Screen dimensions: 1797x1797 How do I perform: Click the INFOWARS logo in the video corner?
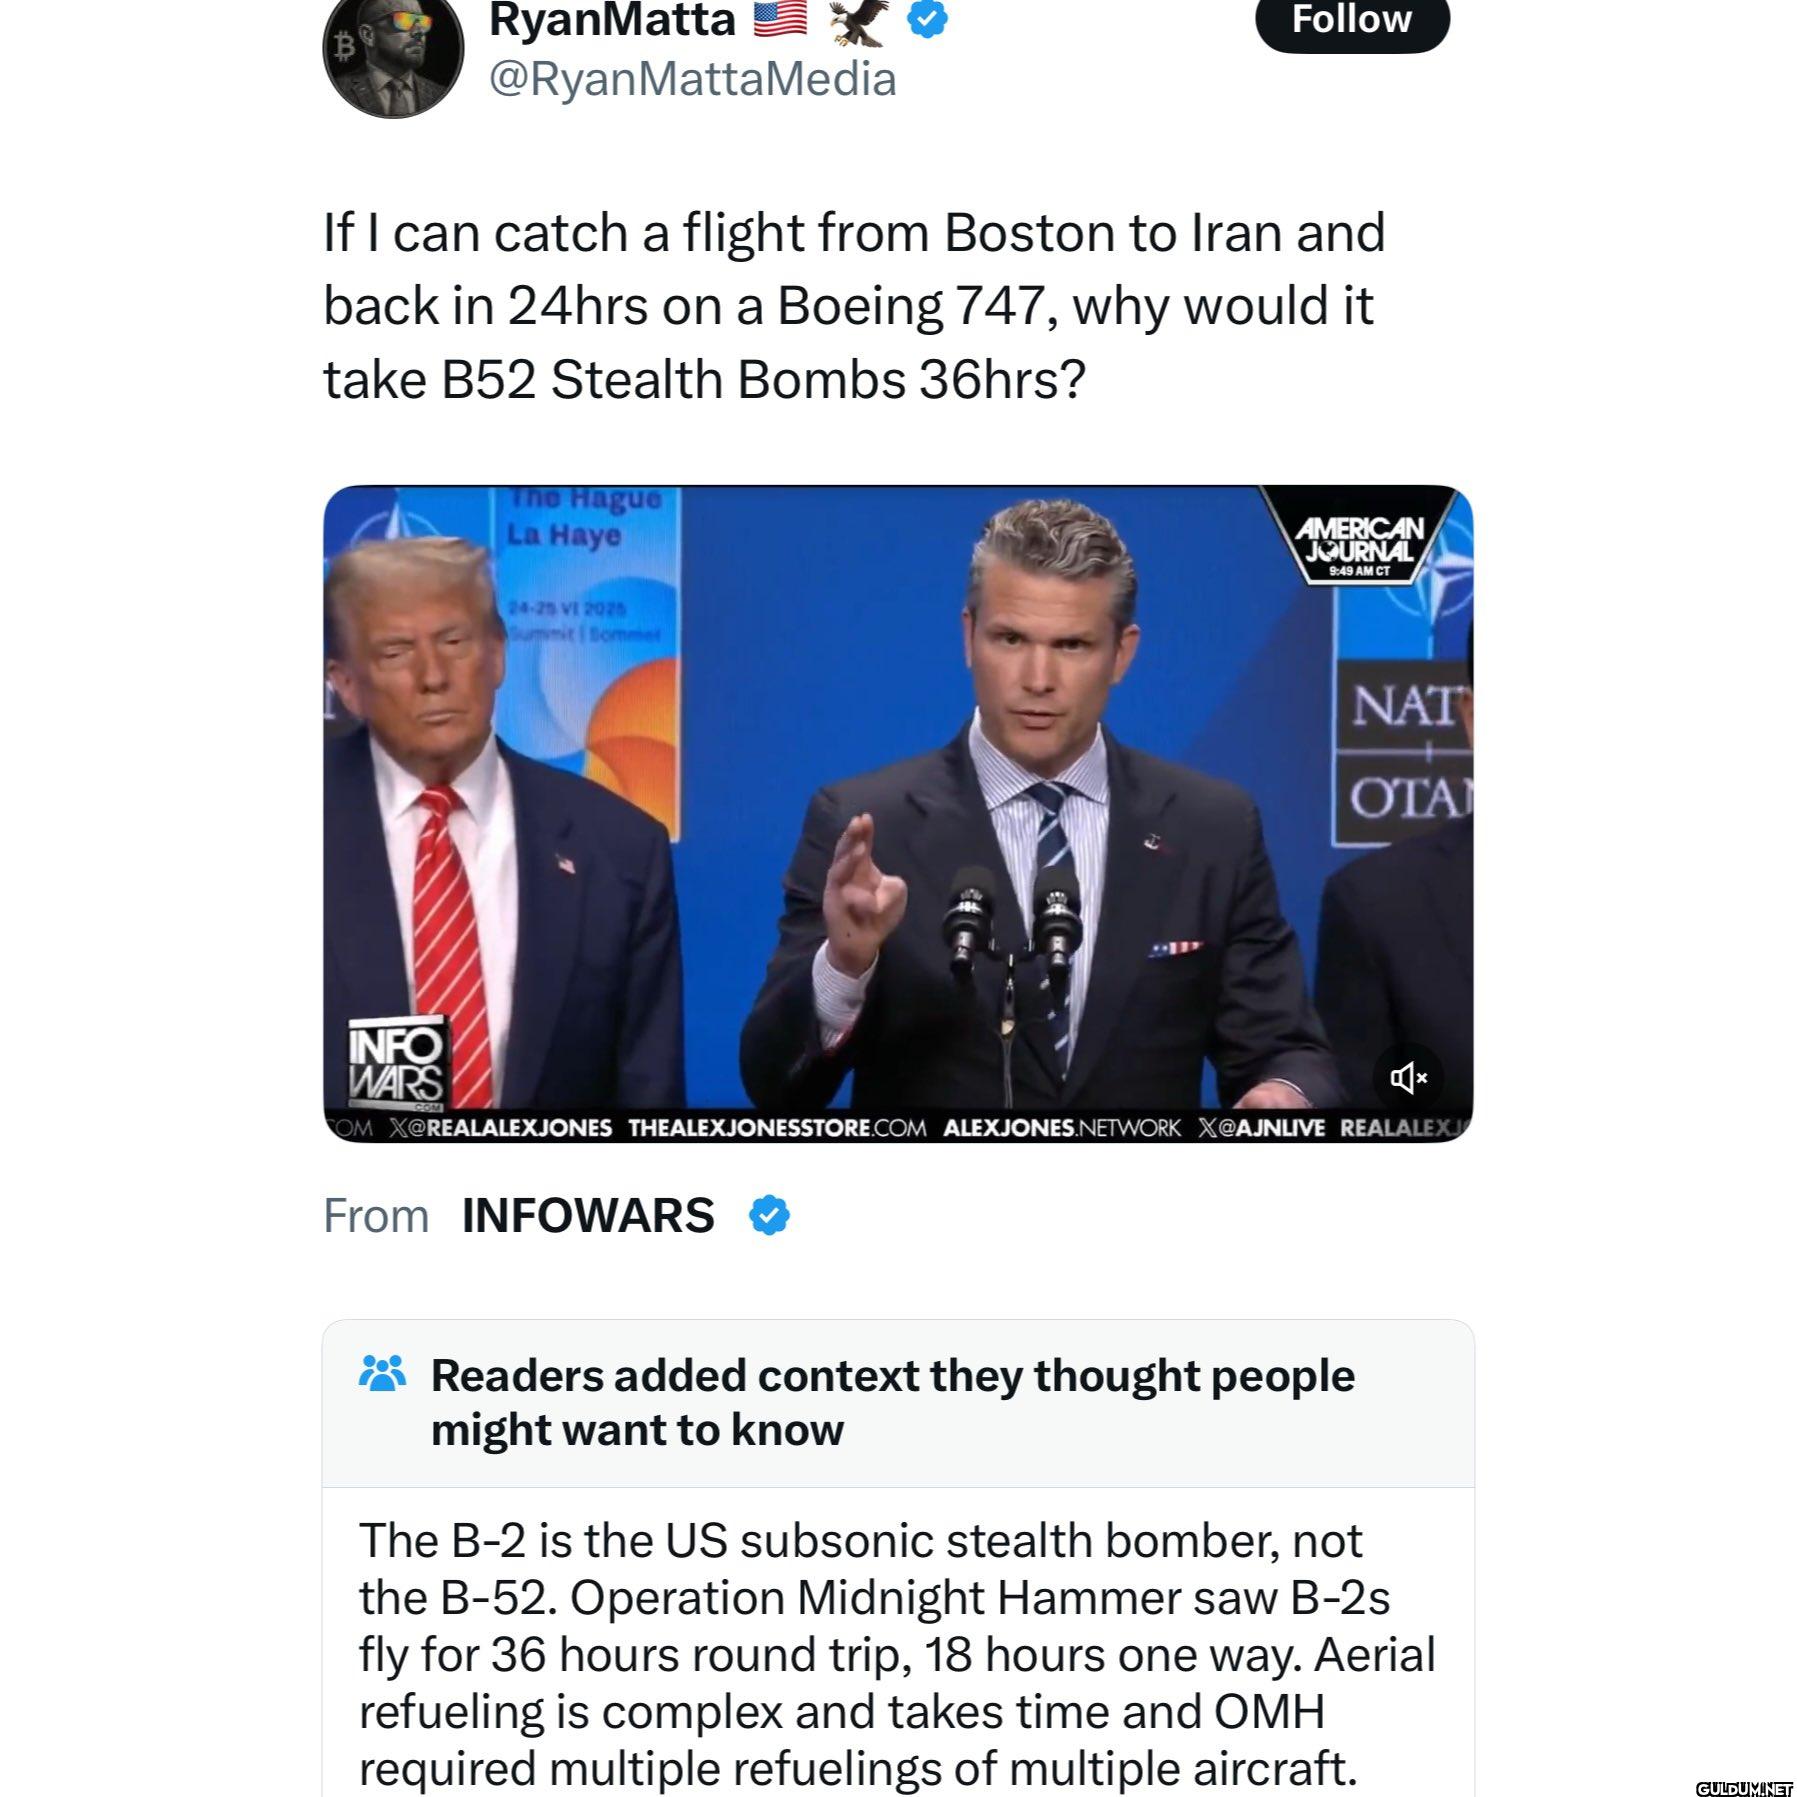(x=398, y=1062)
